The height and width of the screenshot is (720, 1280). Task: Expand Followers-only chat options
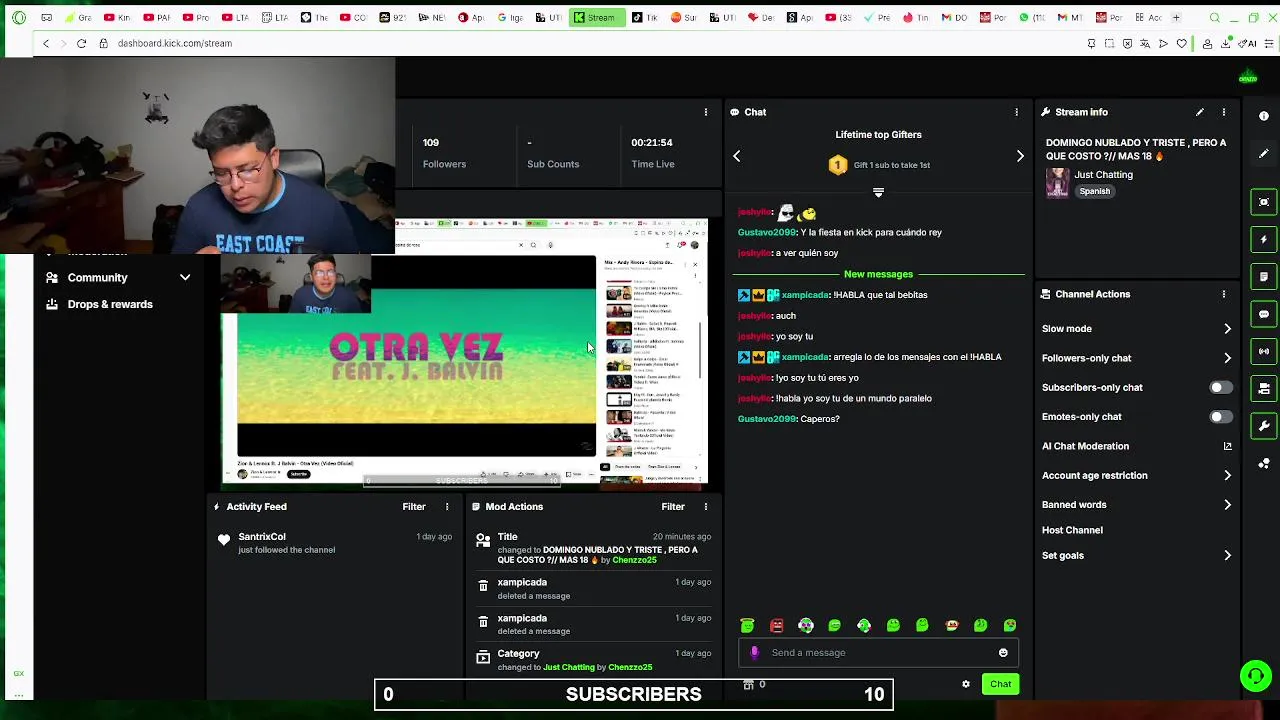(1228, 358)
